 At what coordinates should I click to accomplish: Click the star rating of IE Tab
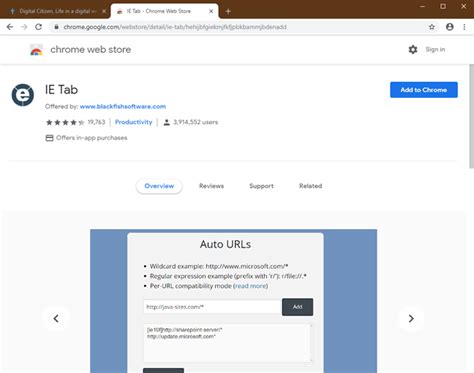click(65, 122)
